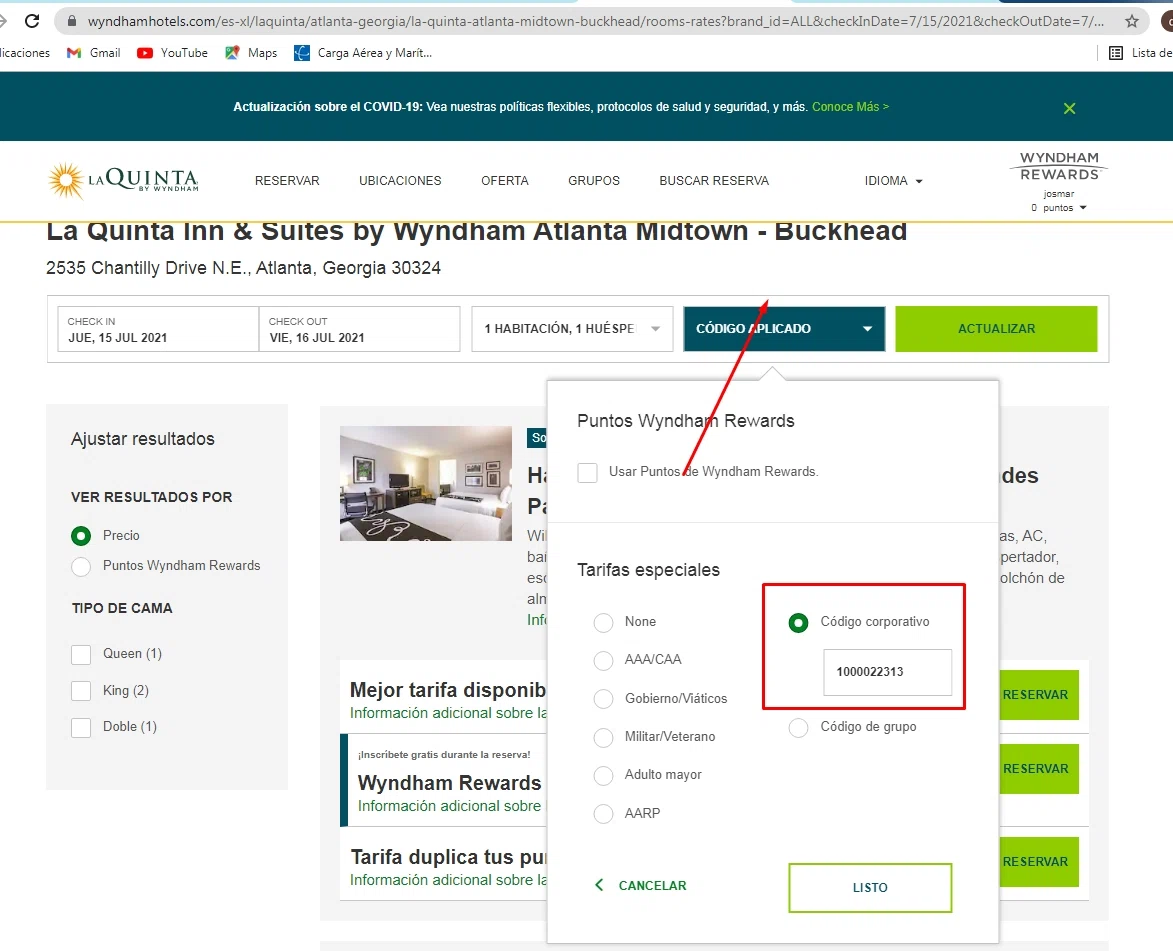
Task: Open the YouTube bookmark
Action: pyautogui.click(x=172, y=53)
